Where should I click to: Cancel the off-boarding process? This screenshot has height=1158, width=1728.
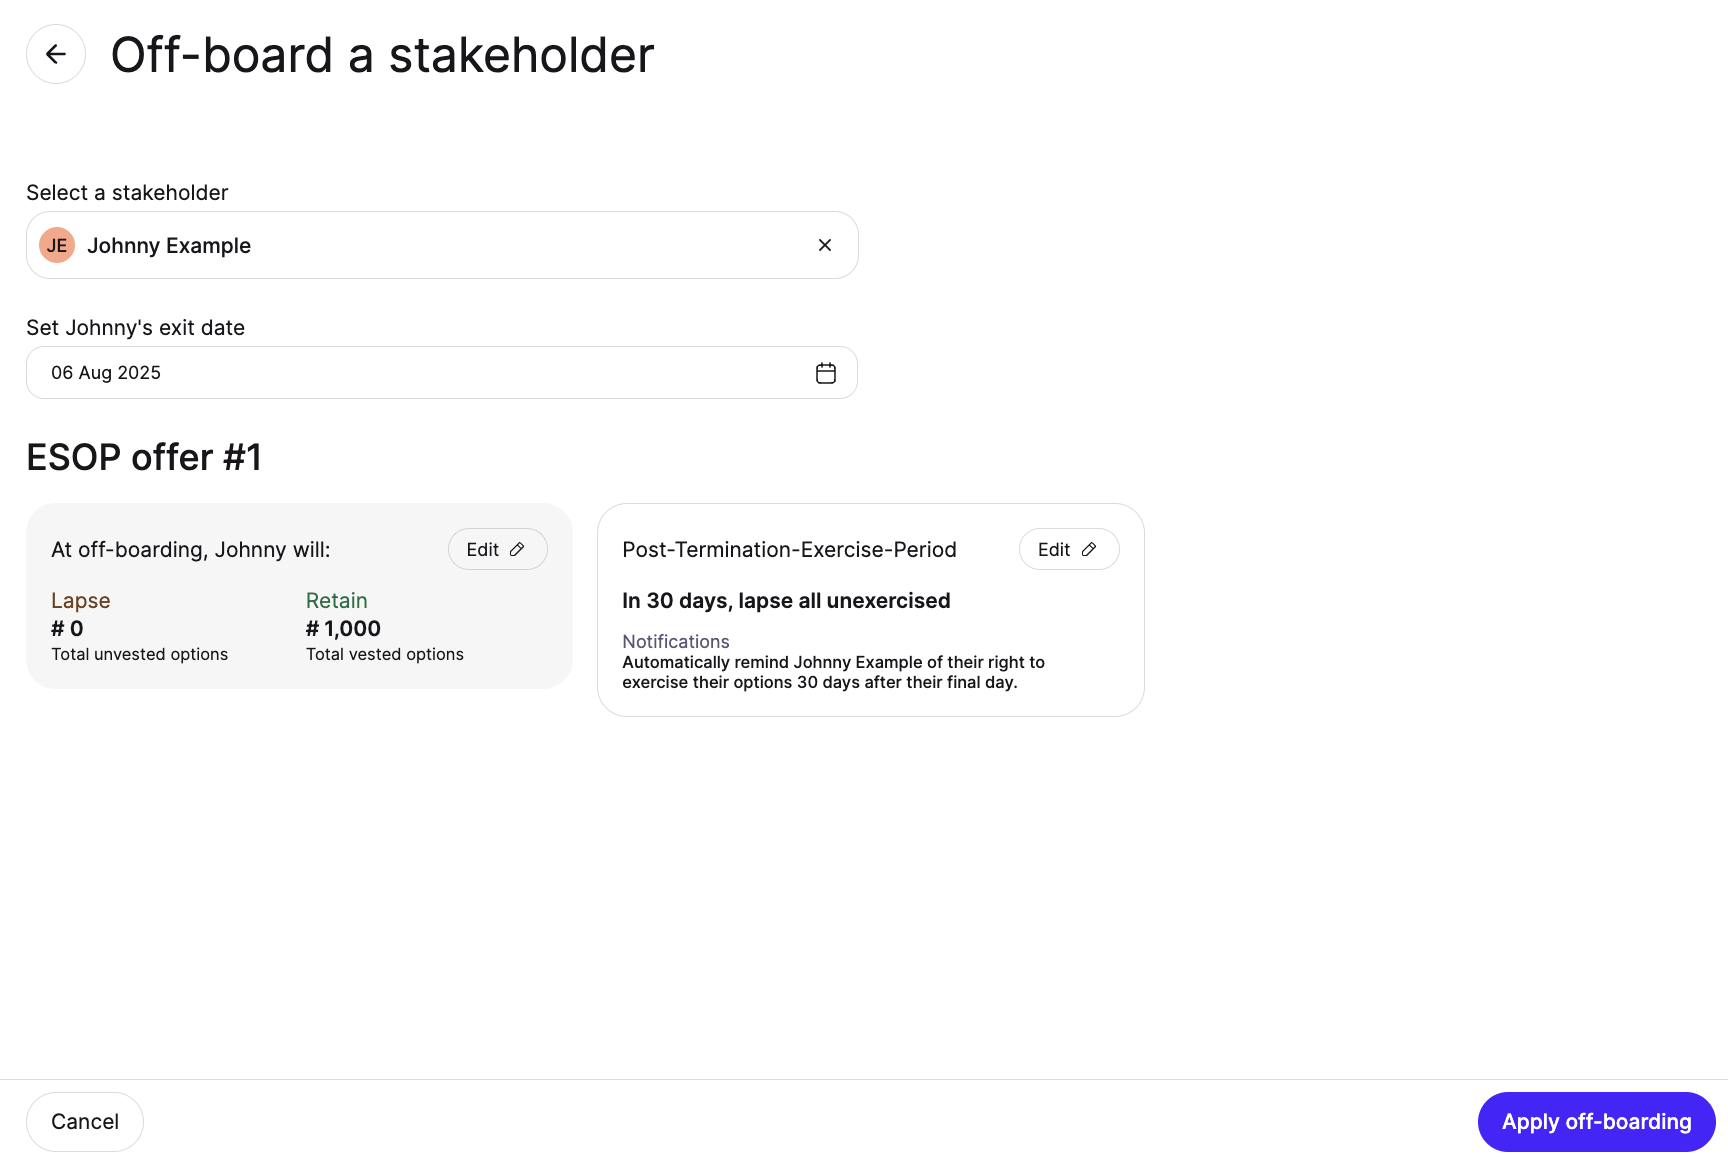point(85,1122)
